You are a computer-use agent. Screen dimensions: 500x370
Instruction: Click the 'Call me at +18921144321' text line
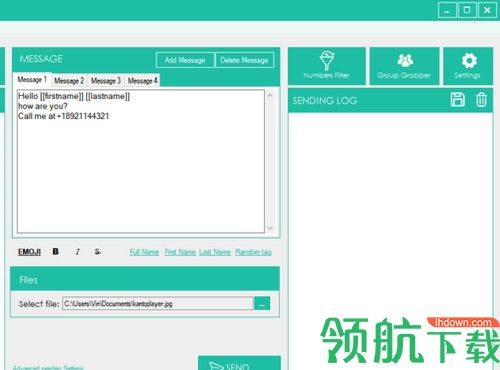tap(63, 116)
